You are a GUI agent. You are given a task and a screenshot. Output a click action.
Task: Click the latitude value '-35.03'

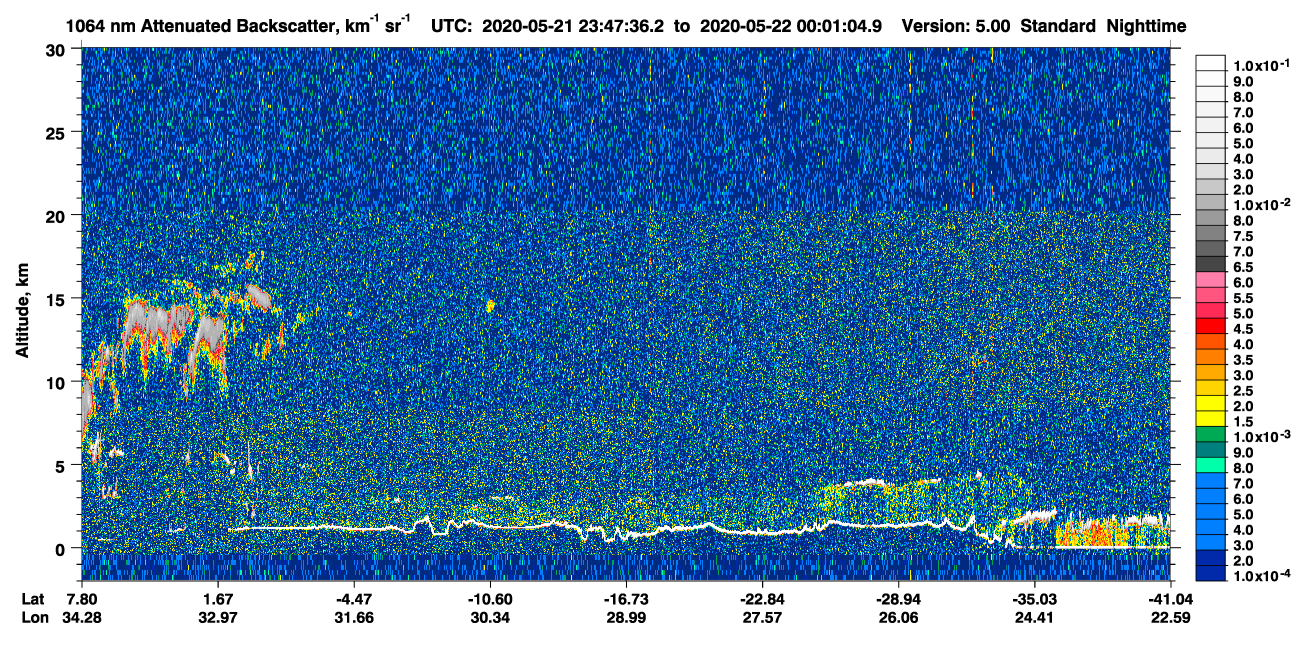click(1033, 598)
